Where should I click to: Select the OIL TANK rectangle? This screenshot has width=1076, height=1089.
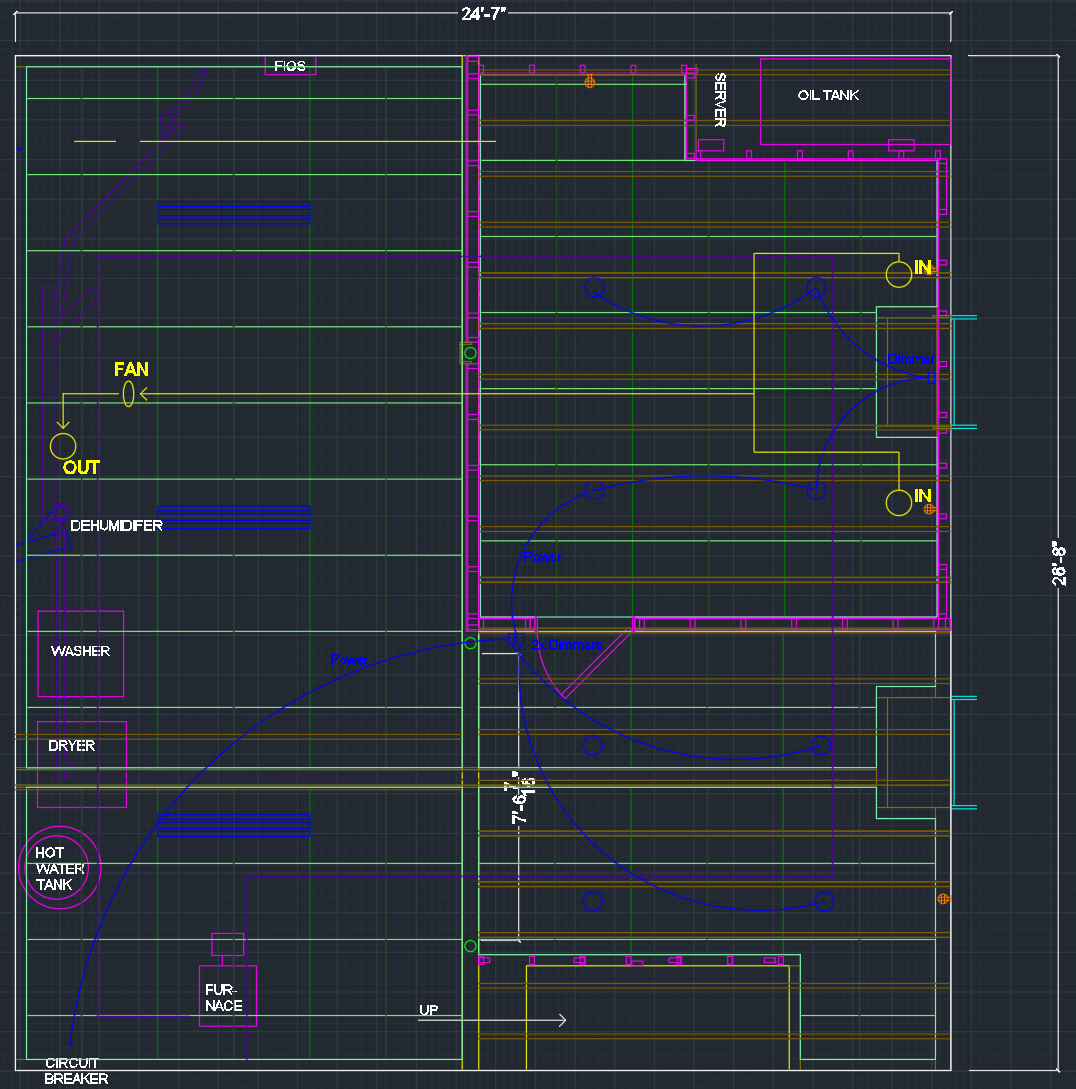point(828,96)
